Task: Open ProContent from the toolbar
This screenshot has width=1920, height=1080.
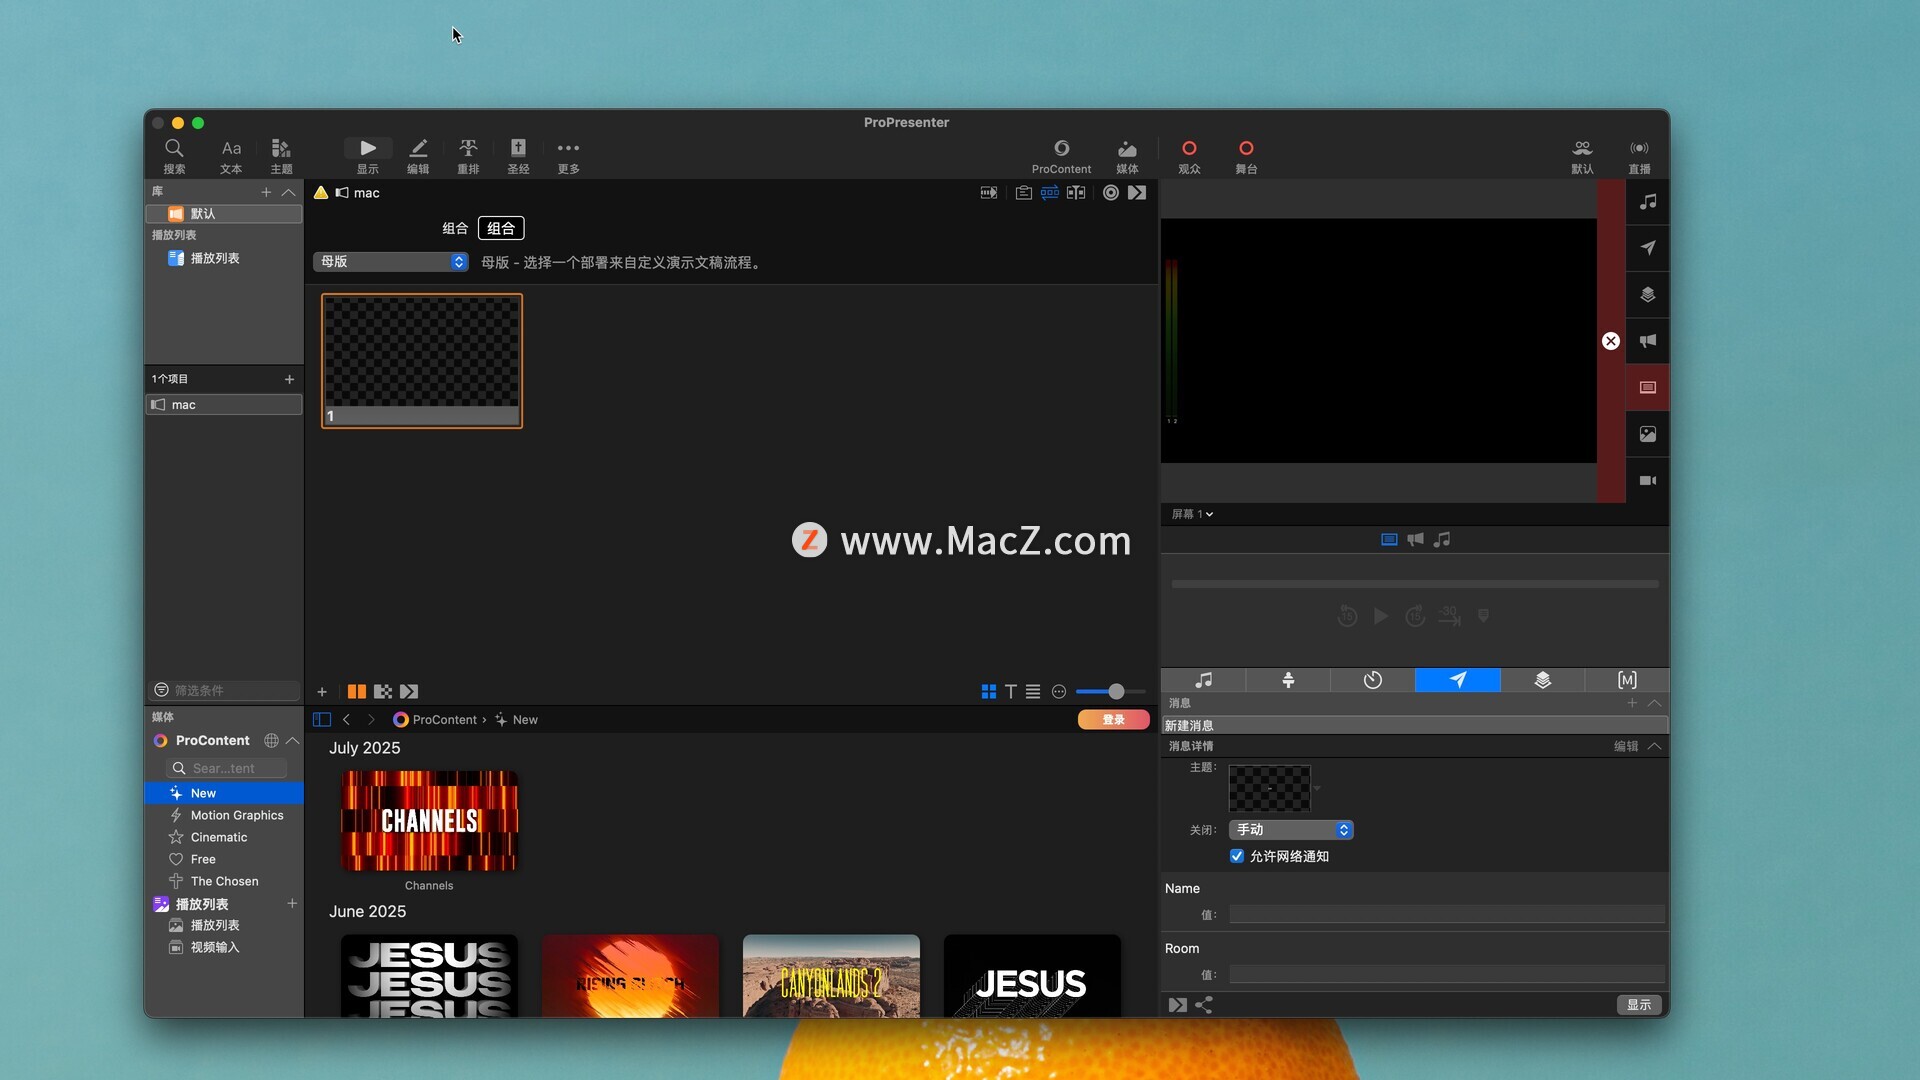Action: coord(1061,156)
